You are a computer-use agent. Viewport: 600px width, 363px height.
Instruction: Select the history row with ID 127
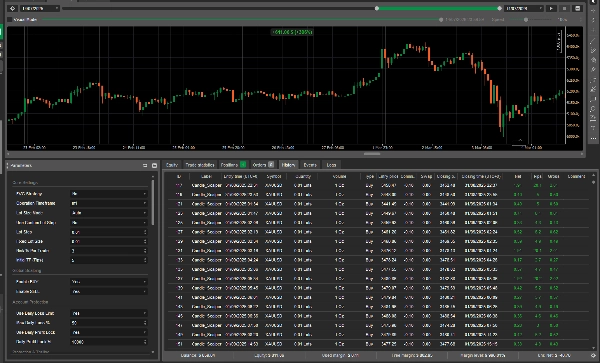point(378,232)
